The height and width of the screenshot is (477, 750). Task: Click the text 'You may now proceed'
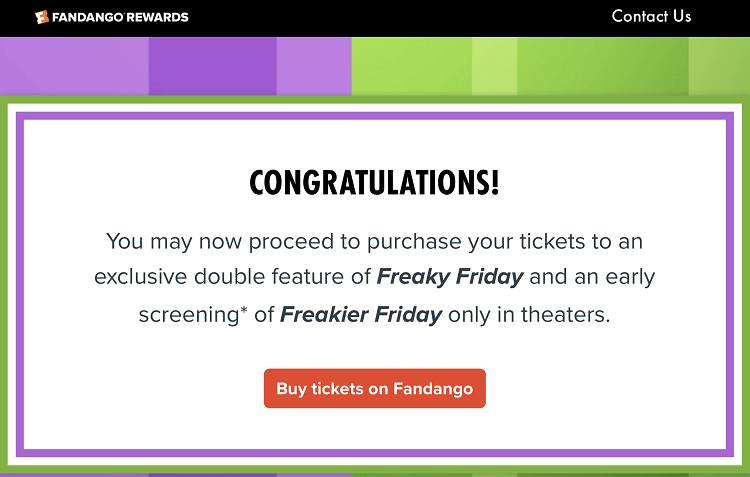click(220, 242)
